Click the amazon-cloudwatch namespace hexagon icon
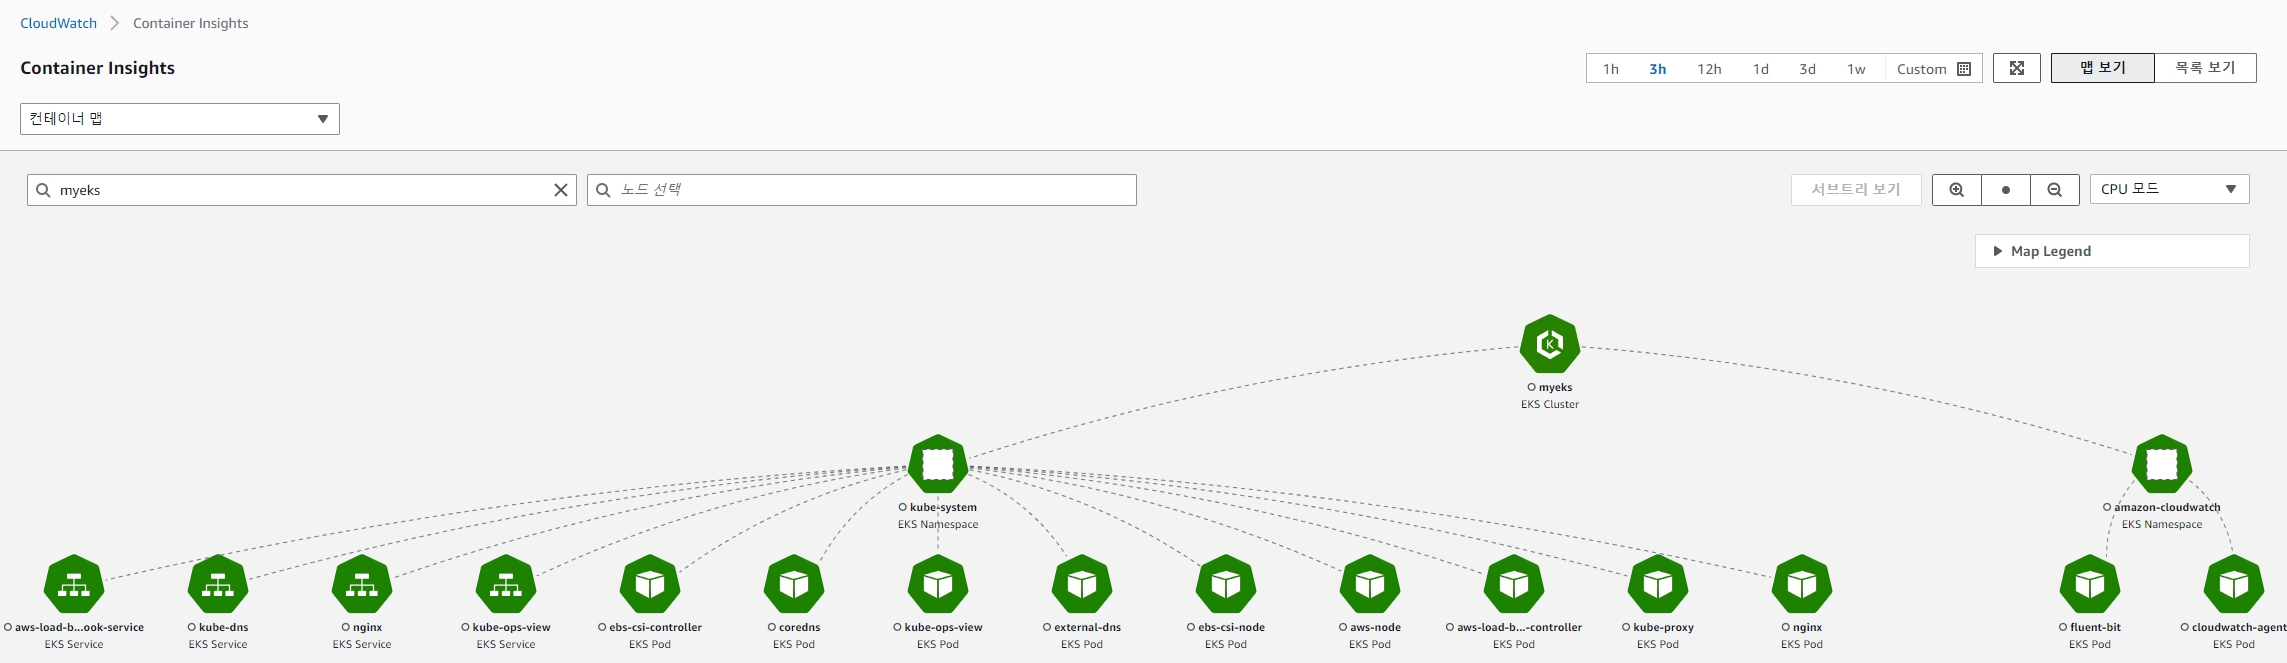This screenshot has height=663, width=2287. coord(2162,464)
